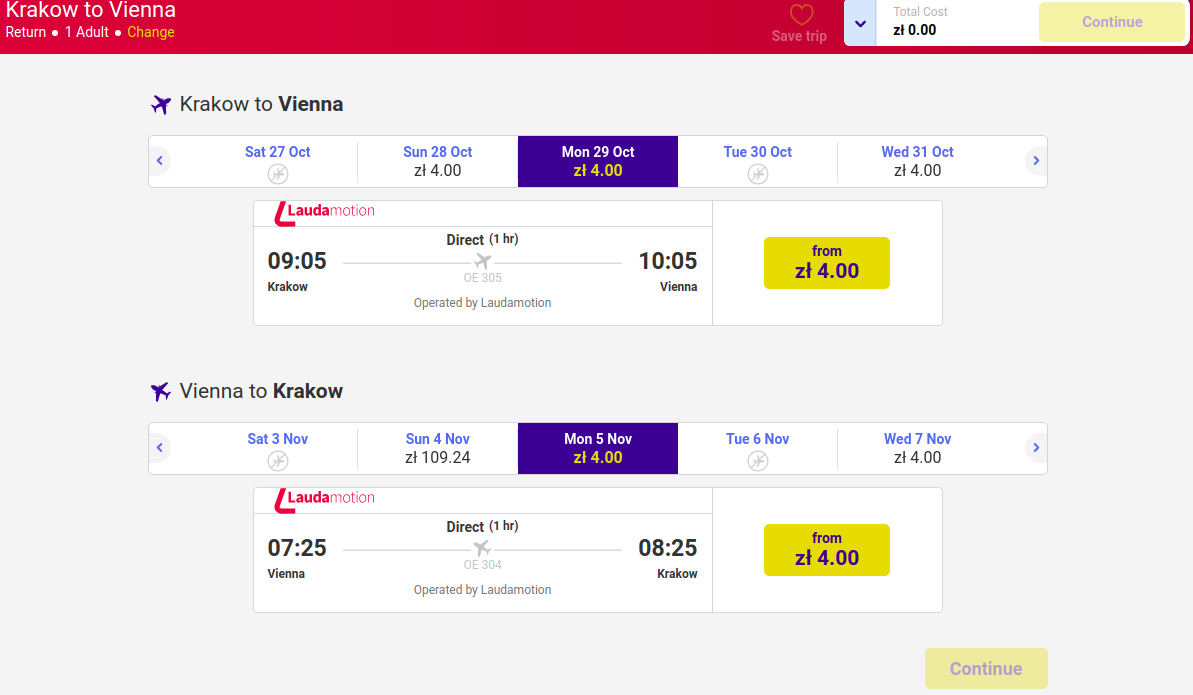The height and width of the screenshot is (695, 1193).
Task: Click the Laudamotion logo on outbound flight
Action: pos(324,212)
